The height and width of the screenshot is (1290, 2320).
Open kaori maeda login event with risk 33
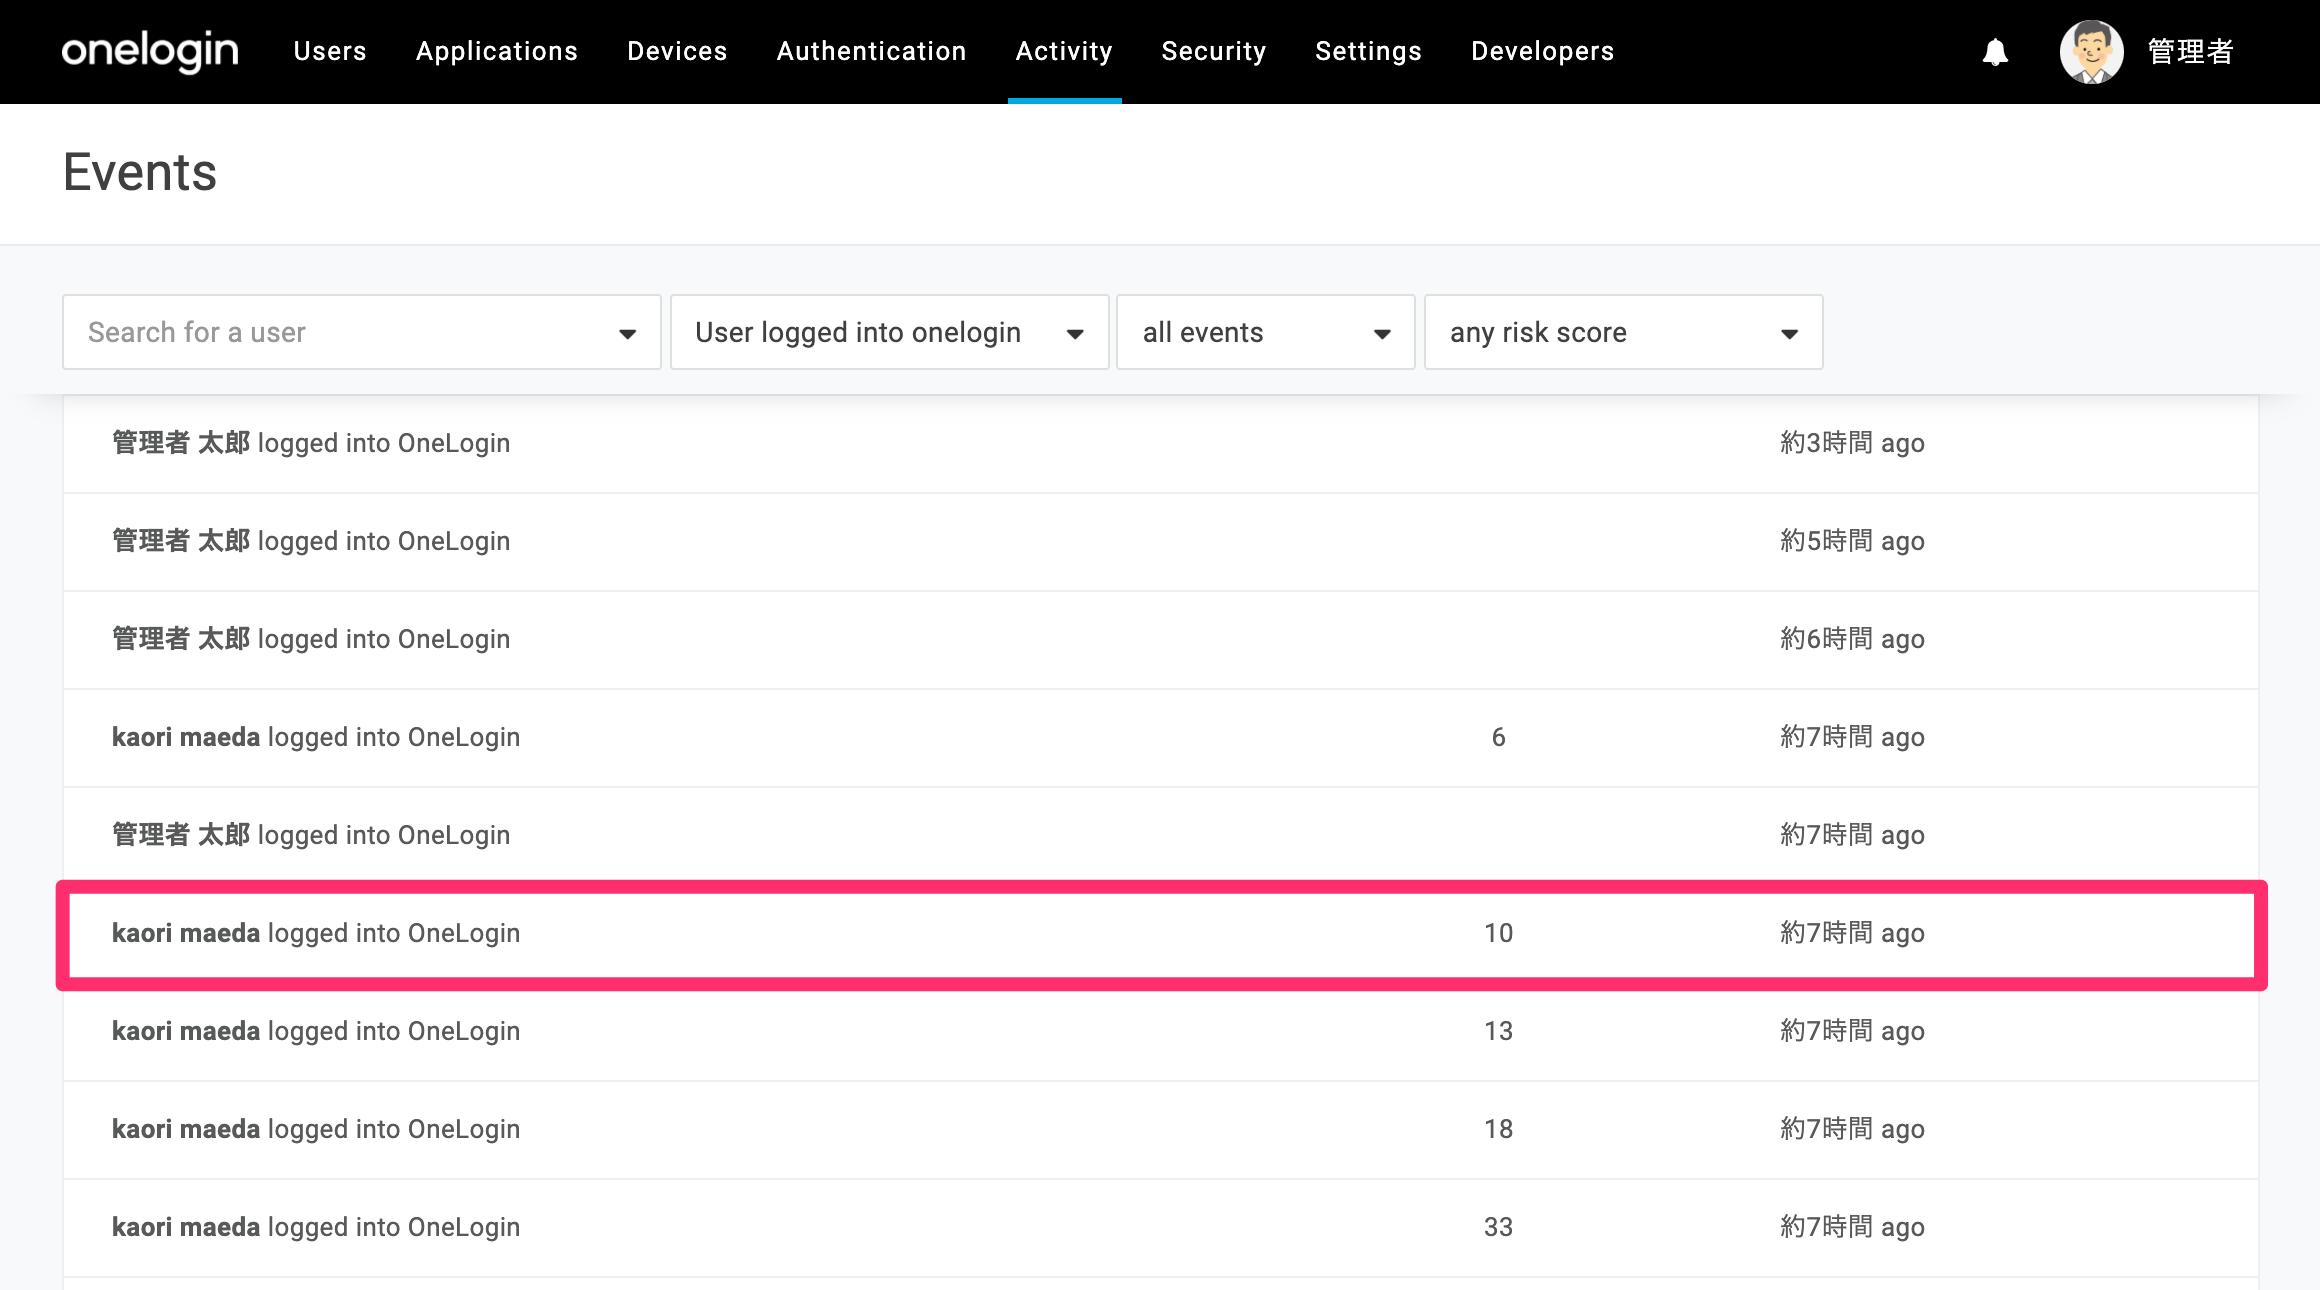tap(1160, 1227)
